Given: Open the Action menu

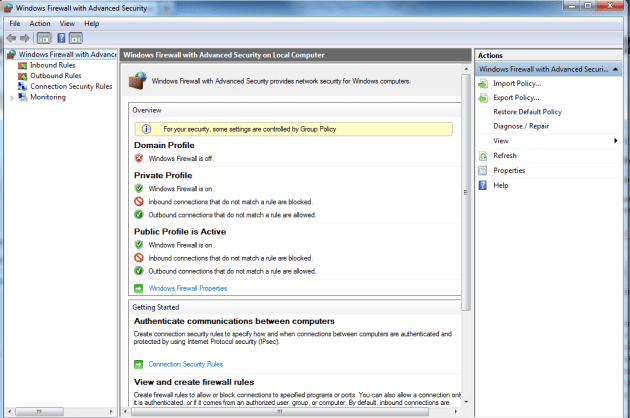Looking at the screenshot, I should coord(40,24).
